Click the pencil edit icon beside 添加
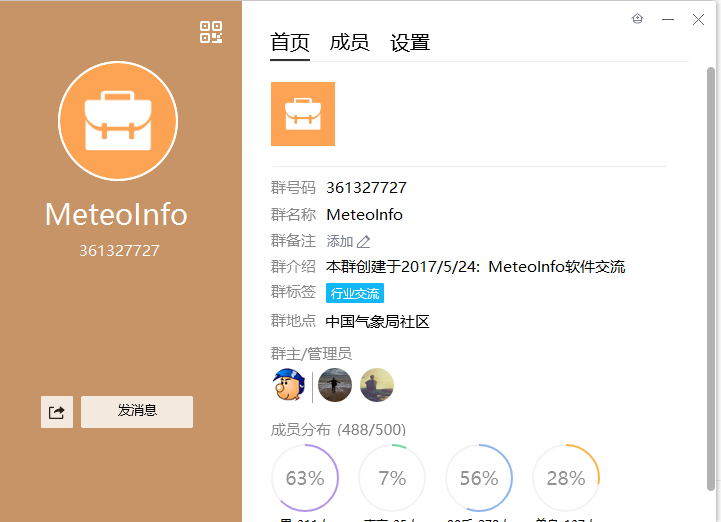The height and width of the screenshot is (522, 721). coord(364,241)
